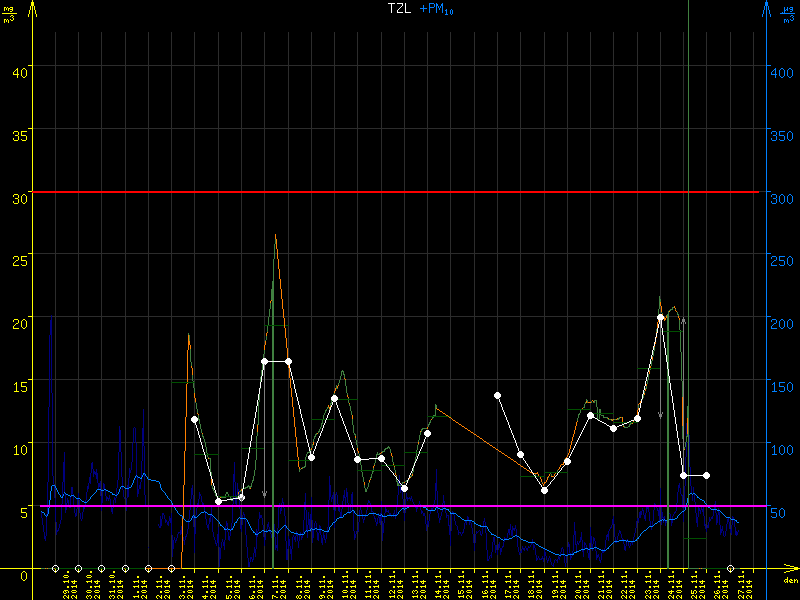Select the rightmost circle marker on x-axis
Viewport: 800px width, 600px height.
click(x=731, y=568)
